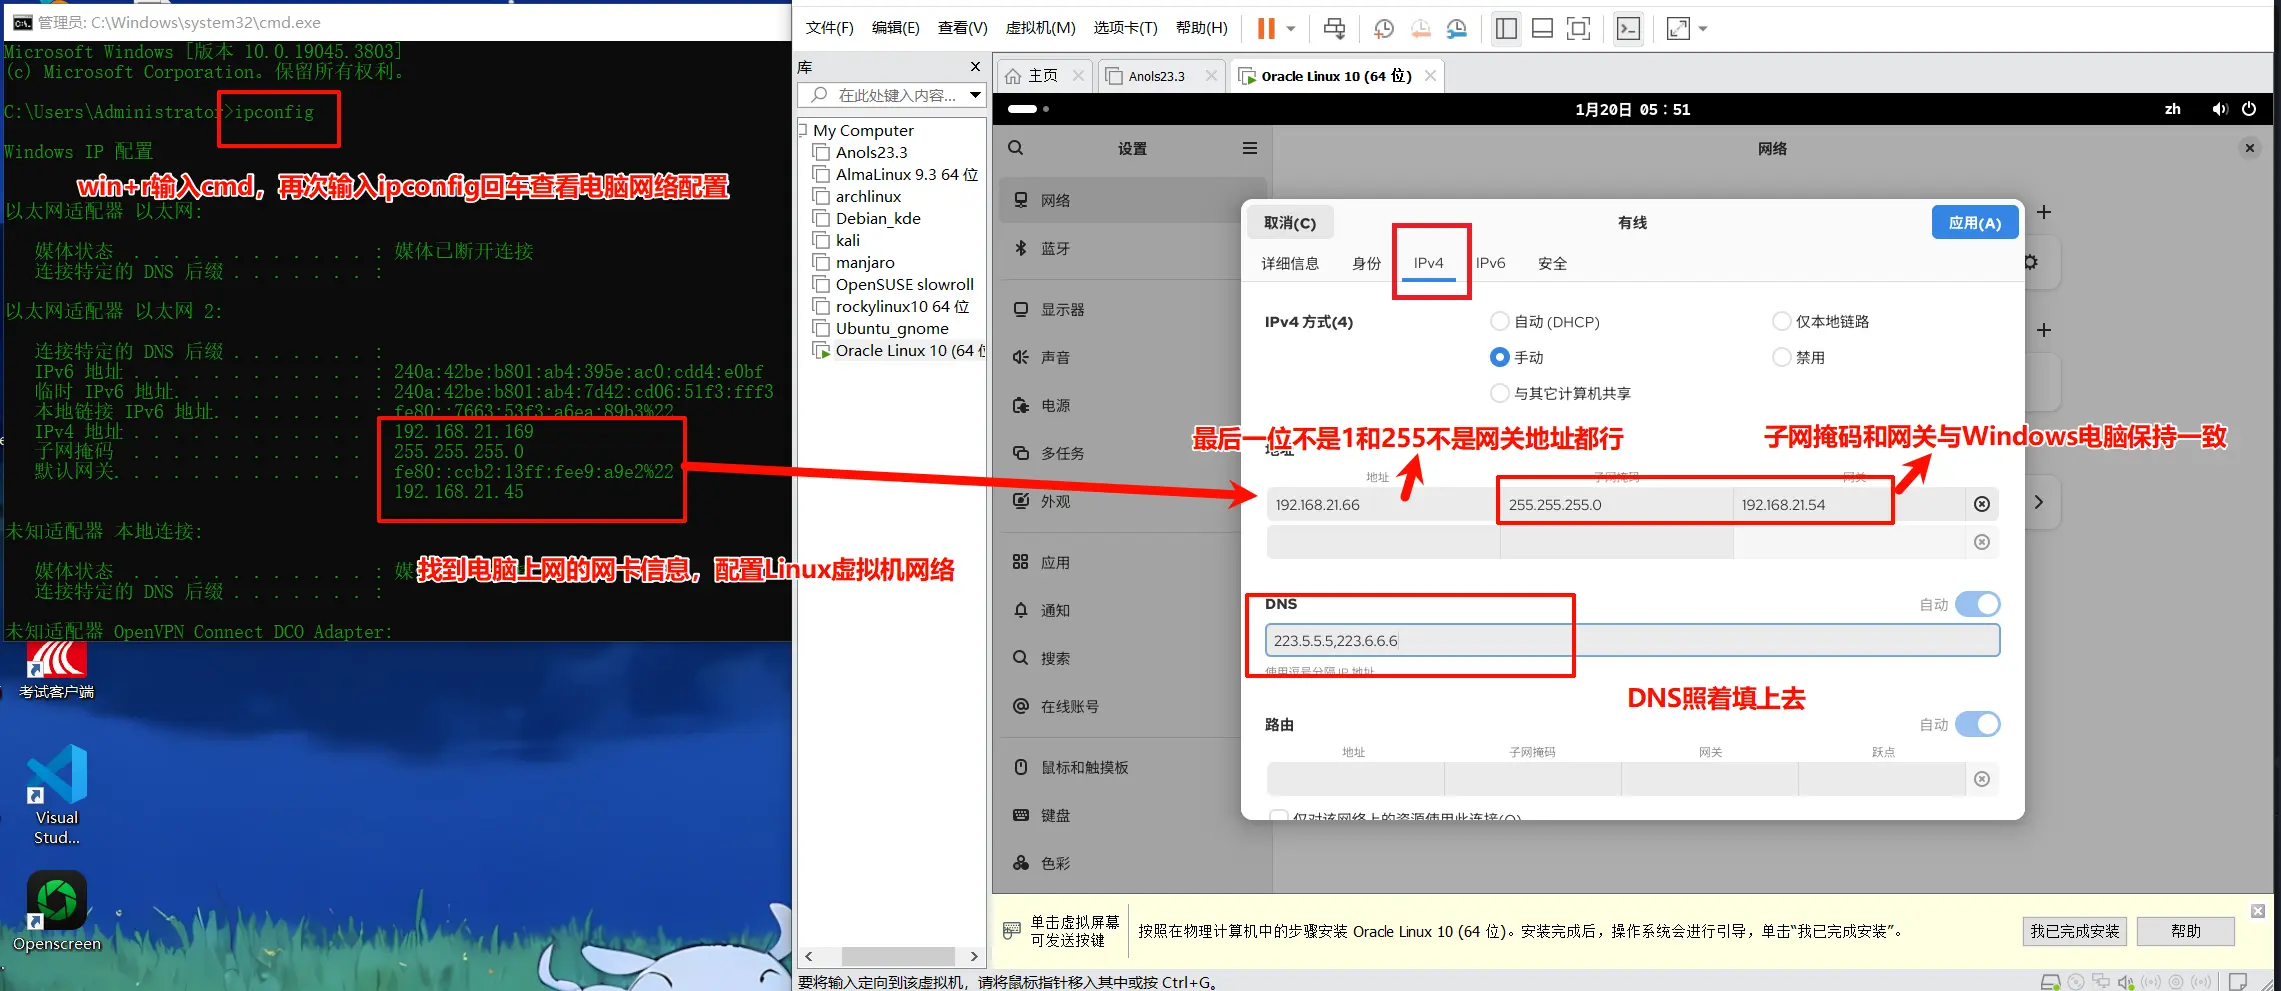
Task: Open the VMware console terminal icon
Action: click(x=1628, y=29)
